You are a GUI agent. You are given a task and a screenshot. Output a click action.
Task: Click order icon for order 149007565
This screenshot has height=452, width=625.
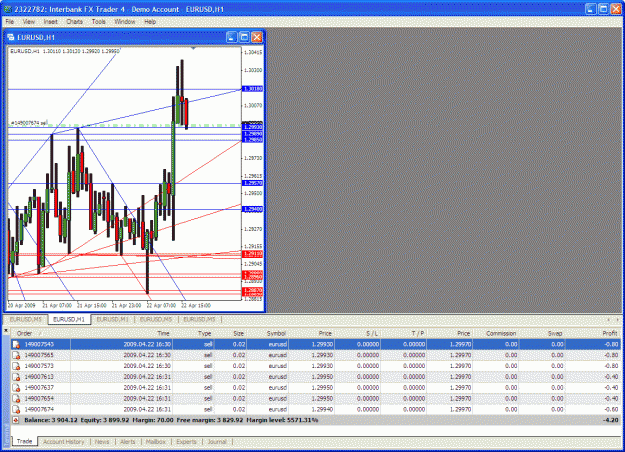point(16,355)
